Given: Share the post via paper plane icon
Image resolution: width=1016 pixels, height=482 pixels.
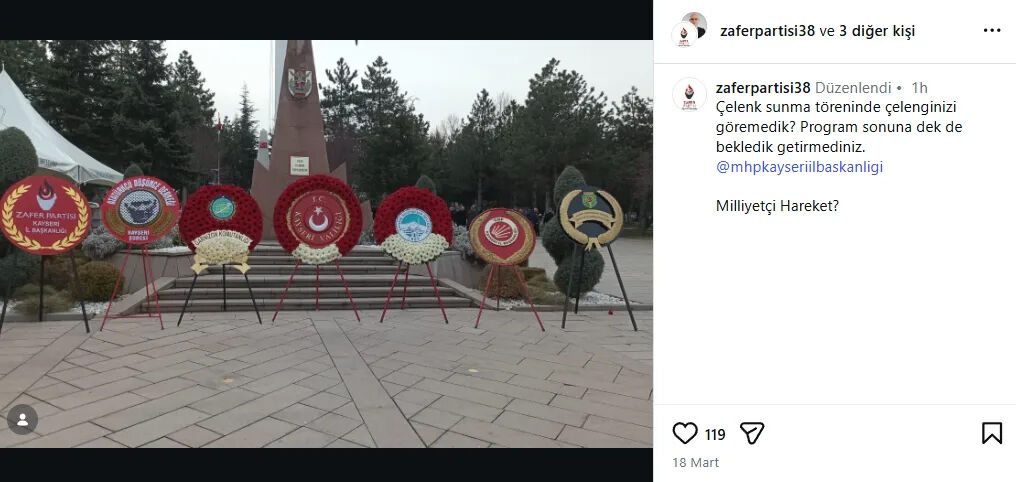Looking at the screenshot, I should tap(752, 433).
